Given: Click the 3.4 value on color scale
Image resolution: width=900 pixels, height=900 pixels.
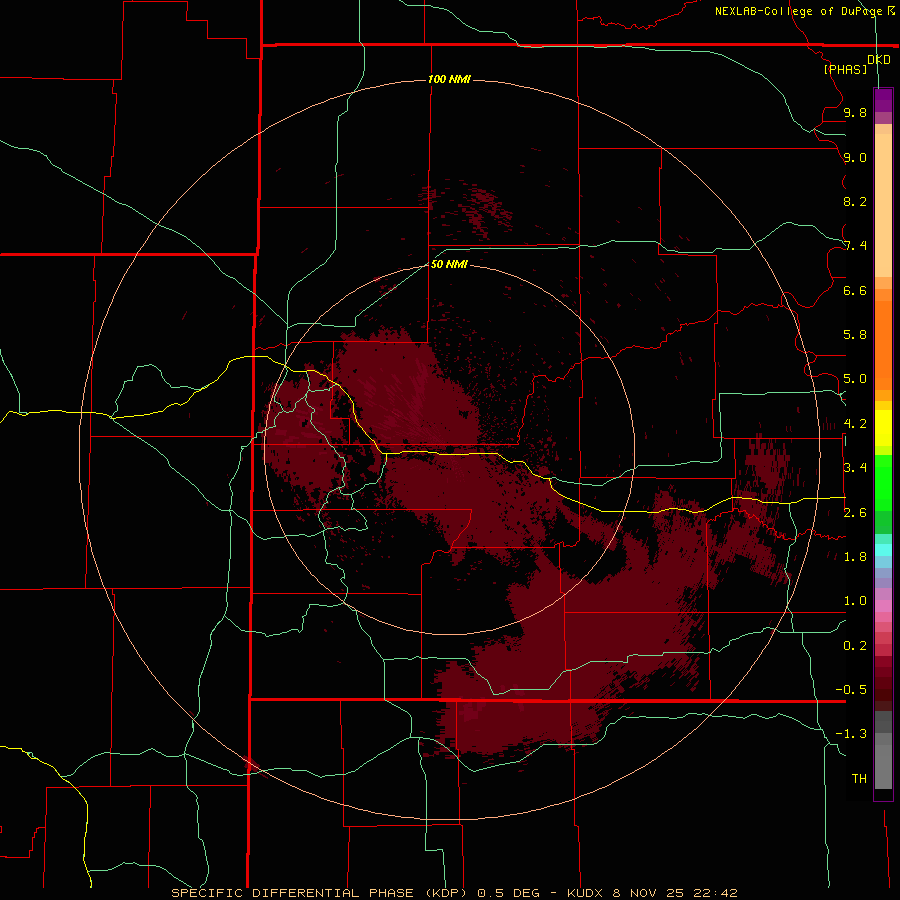Looking at the screenshot, I should point(855,468).
